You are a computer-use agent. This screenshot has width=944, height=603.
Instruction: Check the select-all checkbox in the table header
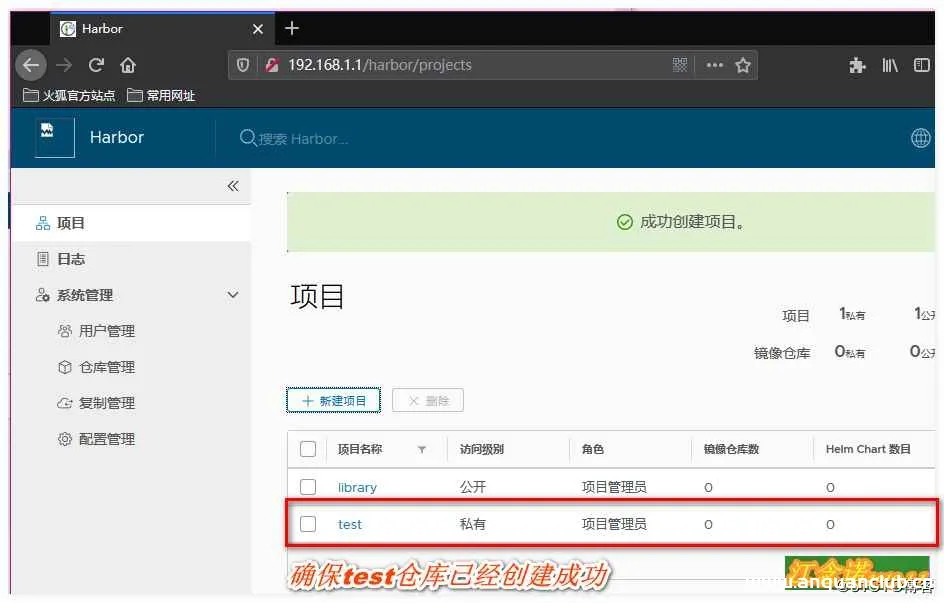(308, 449)
